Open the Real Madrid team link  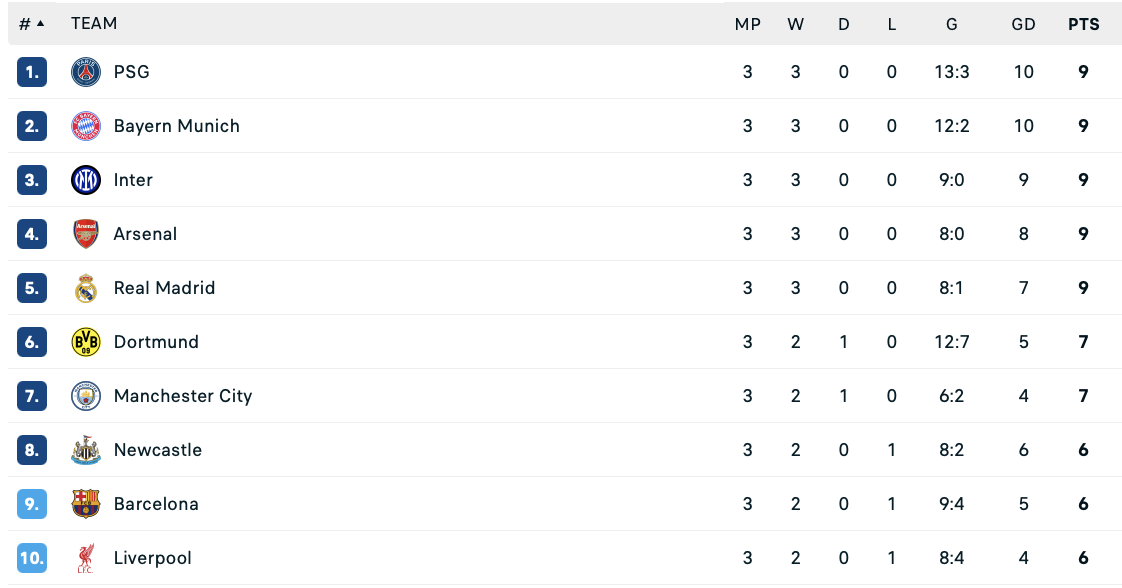click(x=164, y=288)
